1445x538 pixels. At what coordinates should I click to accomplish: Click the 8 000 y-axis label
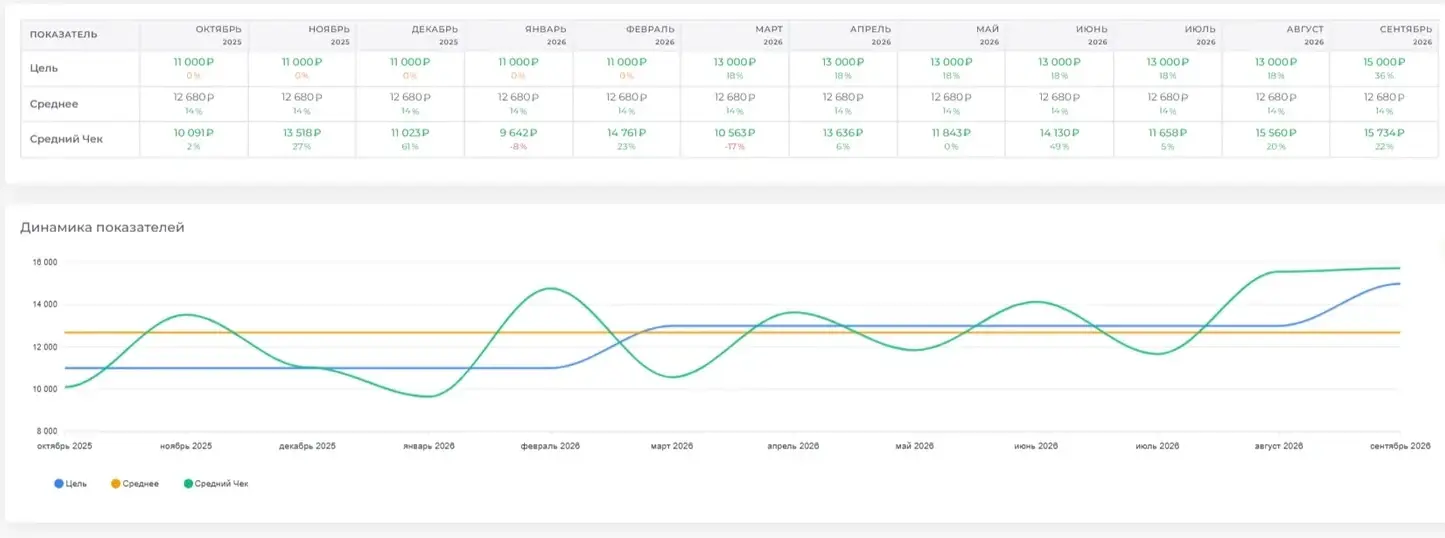pyautogui.click(x=47, y=431)
